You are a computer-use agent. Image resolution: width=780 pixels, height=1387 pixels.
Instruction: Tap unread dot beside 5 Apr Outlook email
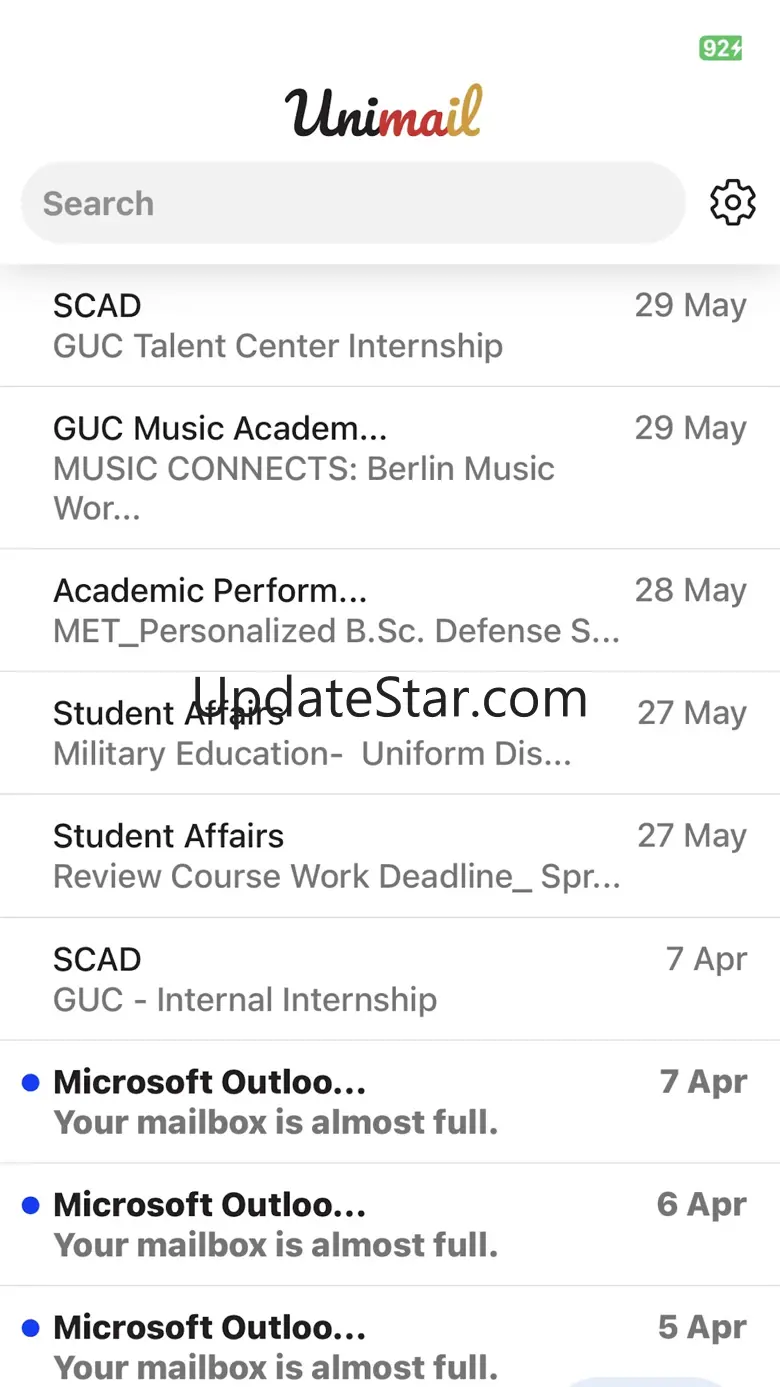point(30,1328)
